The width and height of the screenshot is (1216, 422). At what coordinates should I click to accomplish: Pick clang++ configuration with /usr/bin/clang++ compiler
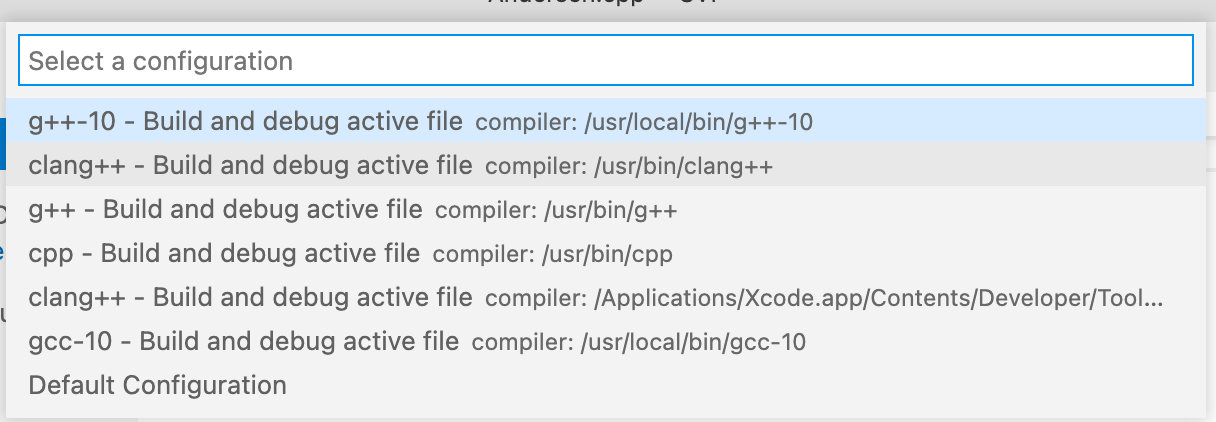click(606, 166)
